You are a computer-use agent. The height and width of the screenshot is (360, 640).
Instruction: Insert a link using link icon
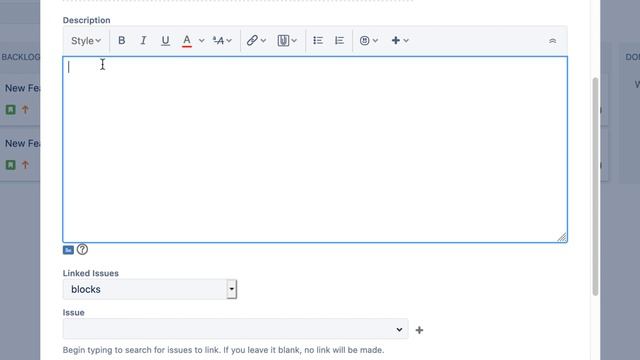(252, 40)
